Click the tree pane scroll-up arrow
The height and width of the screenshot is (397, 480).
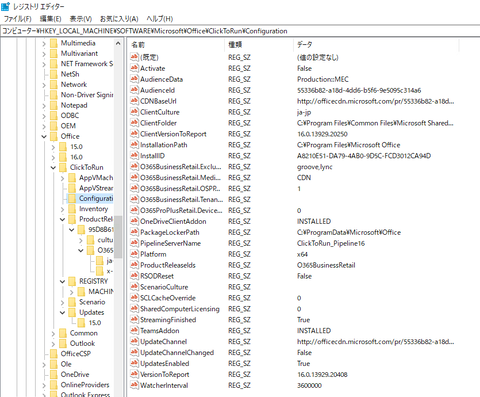click(x=118, y=43)
